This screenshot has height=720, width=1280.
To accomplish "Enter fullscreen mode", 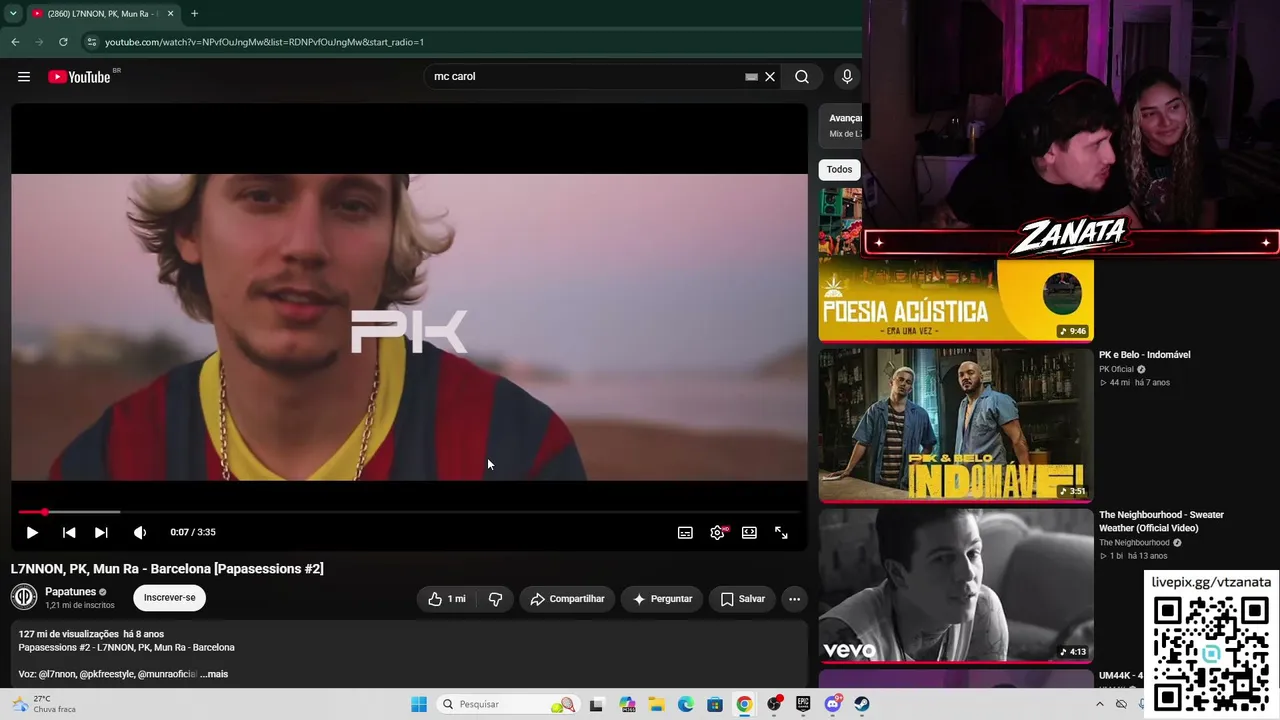I will coord(781,533).
